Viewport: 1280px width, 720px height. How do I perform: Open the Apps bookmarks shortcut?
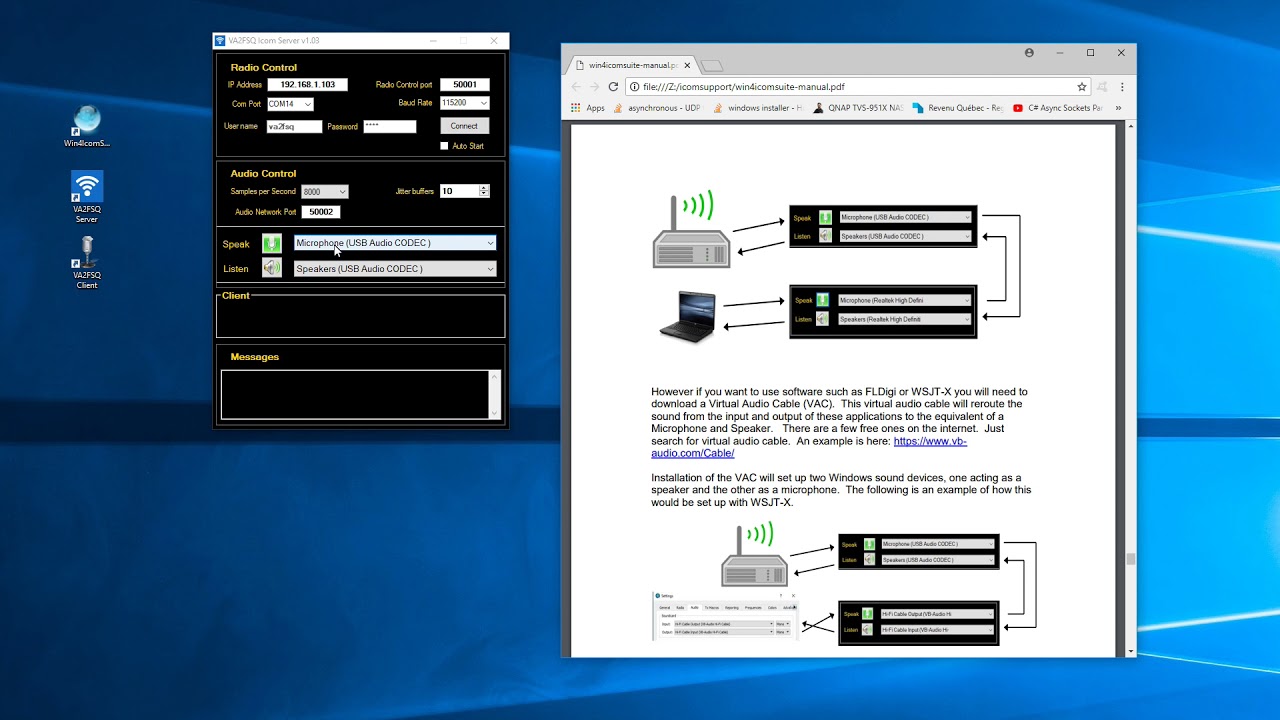tap(588, 108)
